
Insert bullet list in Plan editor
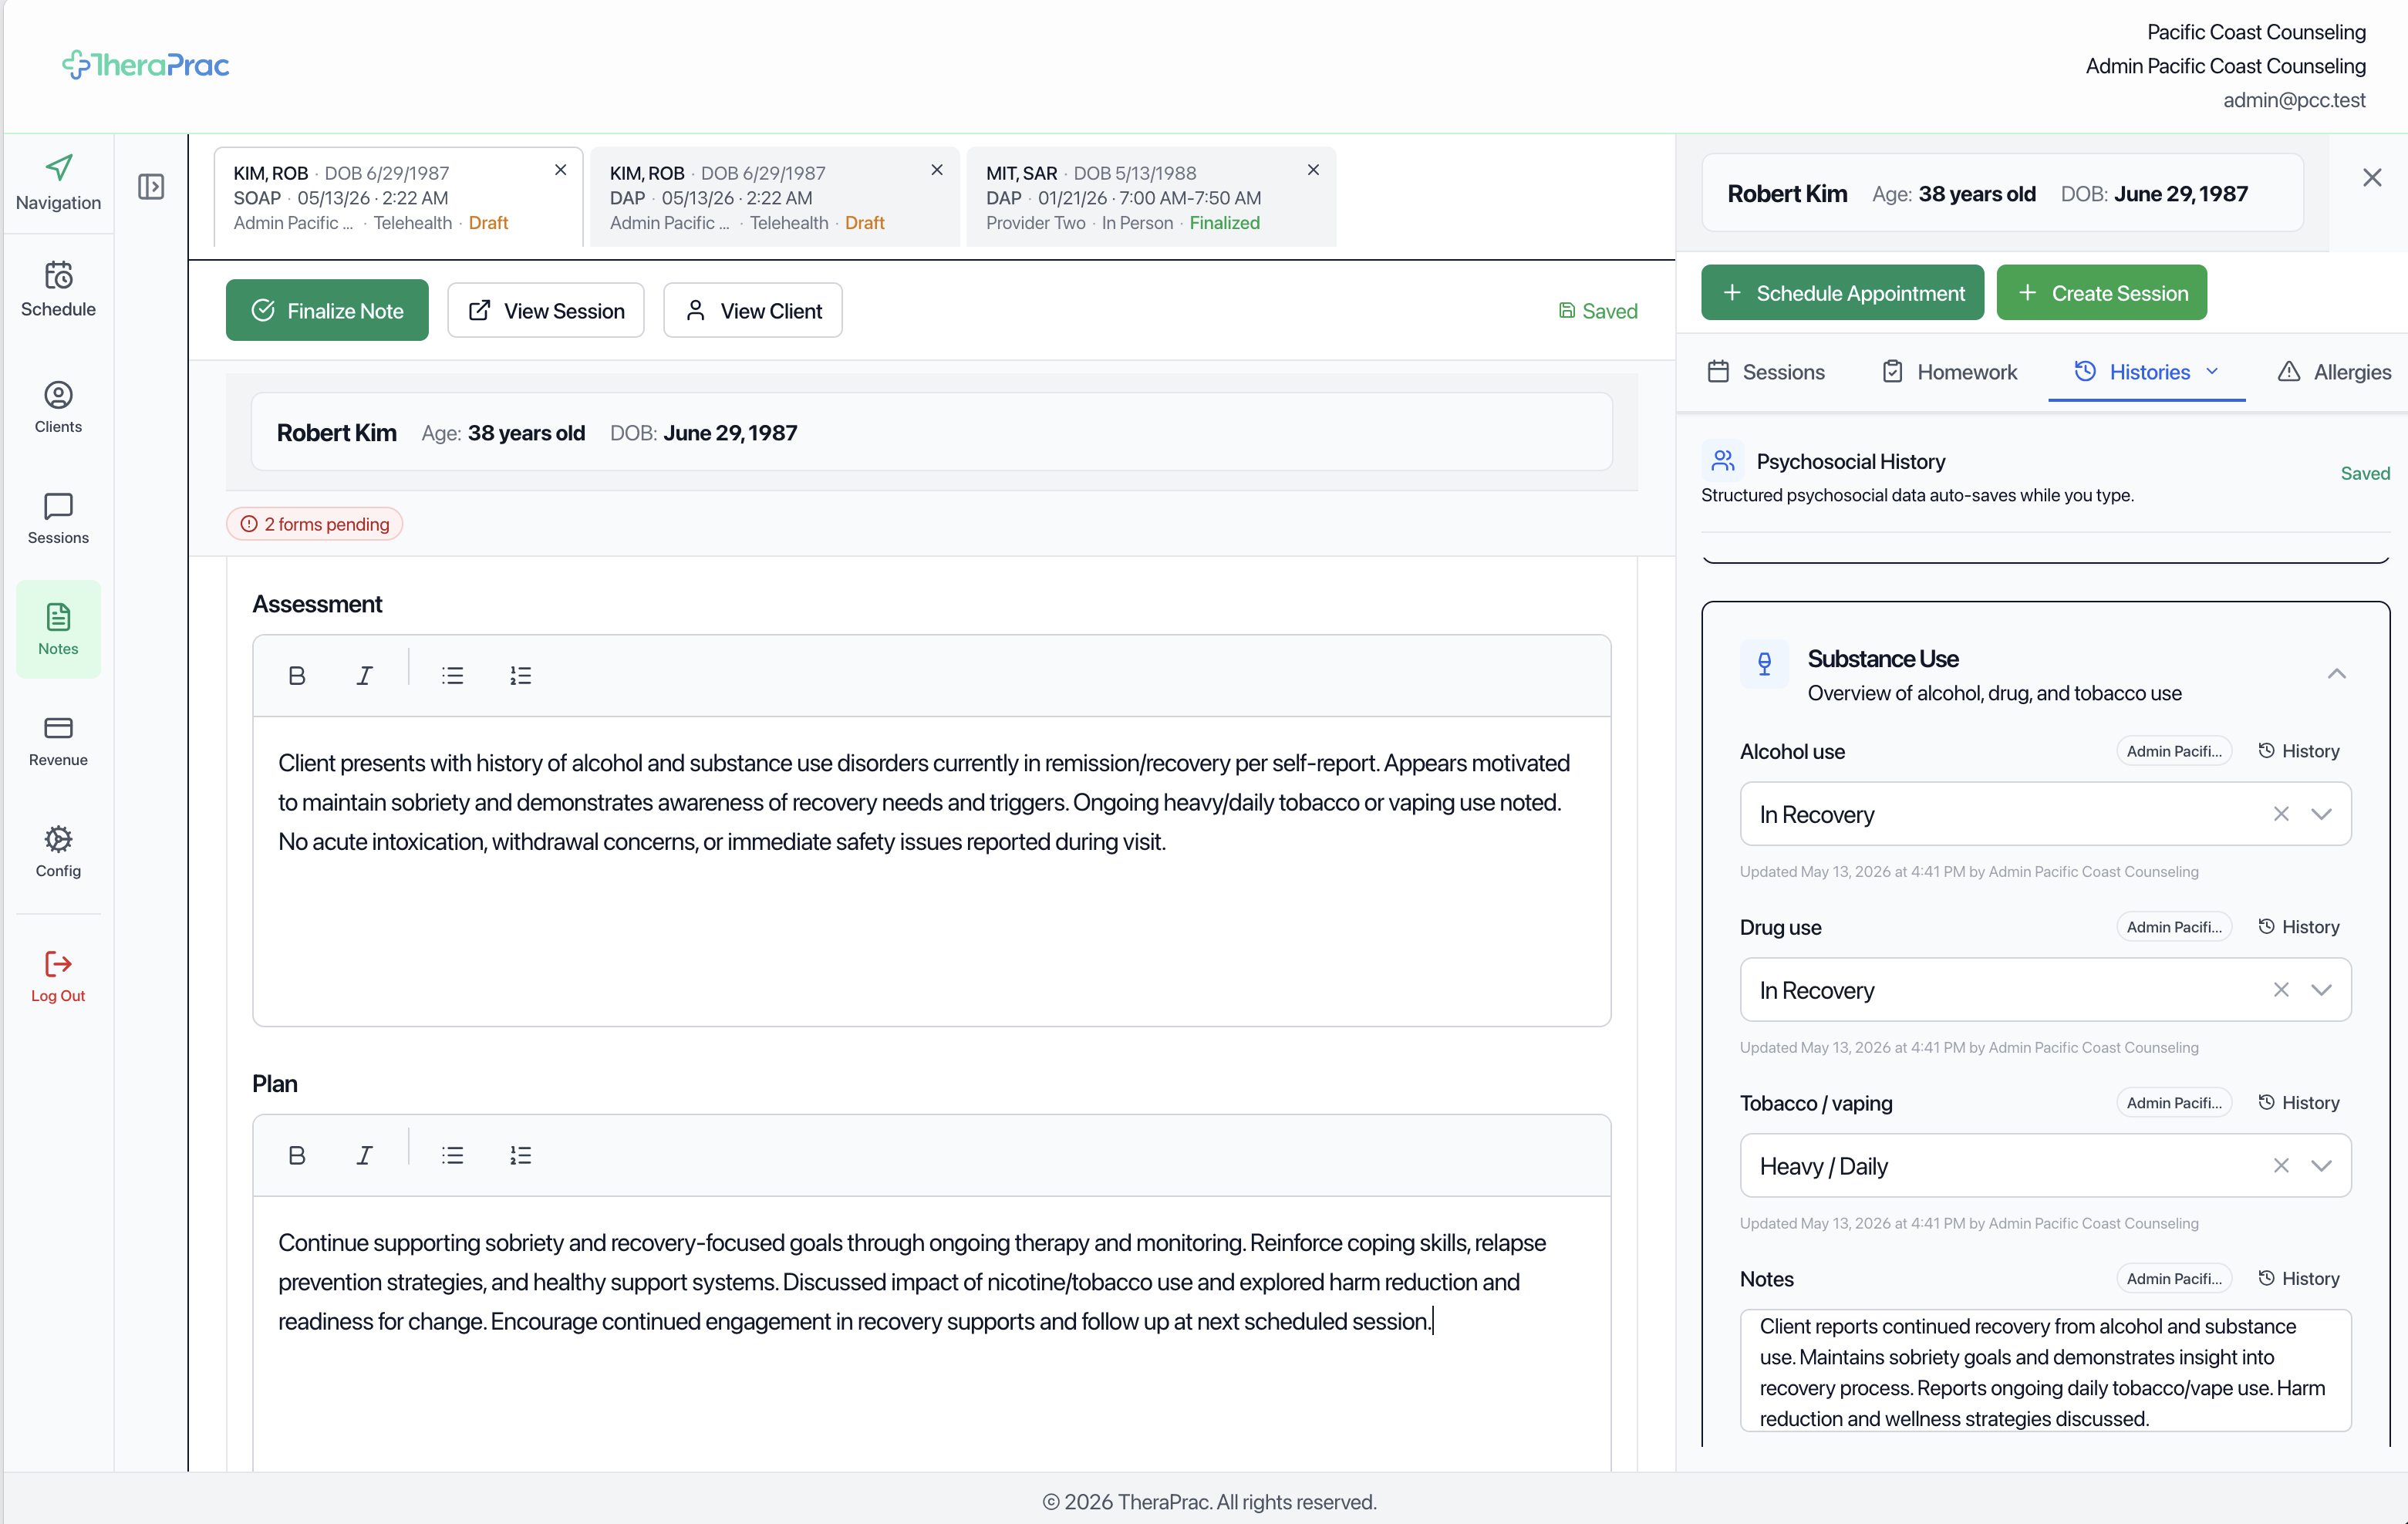tap(453, 1156)
